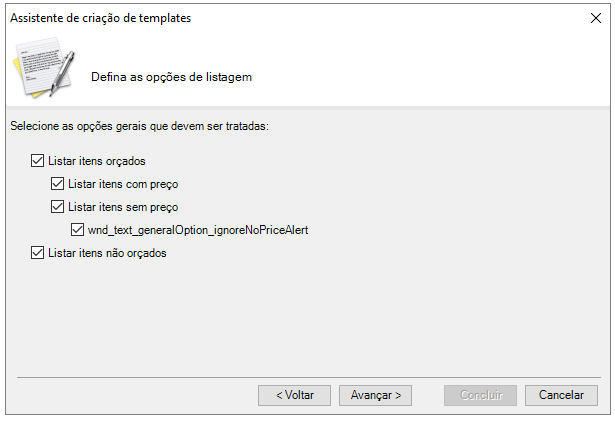
Task: Click the notepad and pen wizard icon
Action: click(x=44, y=67)
